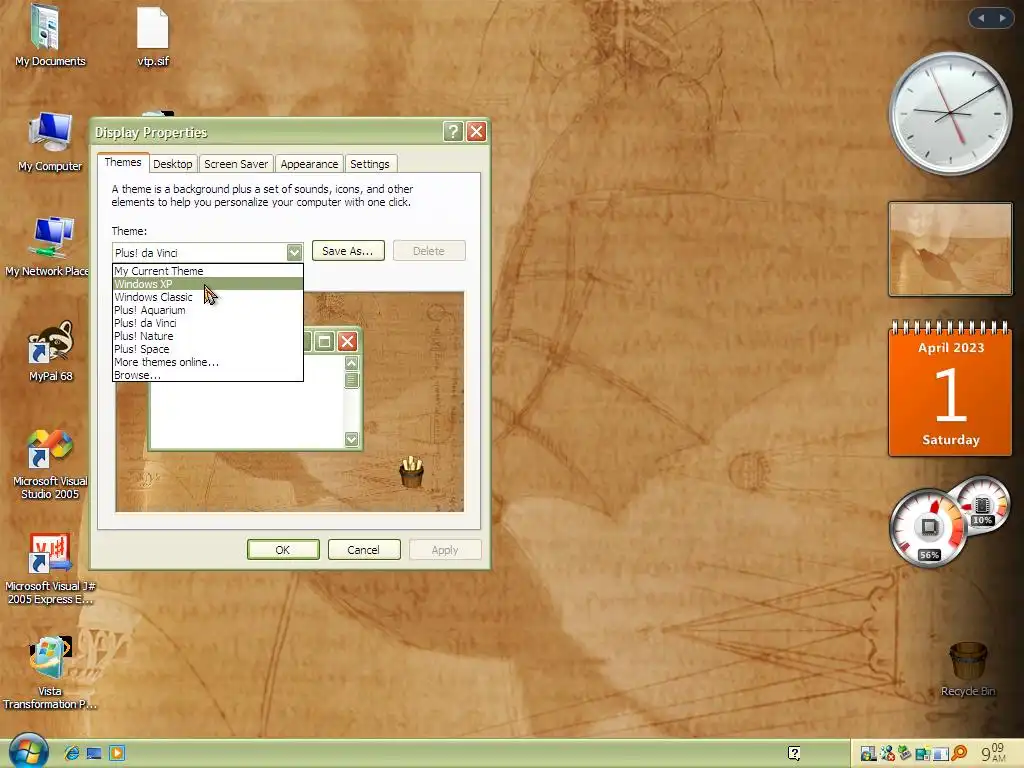Click the small memory gauge showing 10%
This screenshot has height=768, width=1024.
982,505
